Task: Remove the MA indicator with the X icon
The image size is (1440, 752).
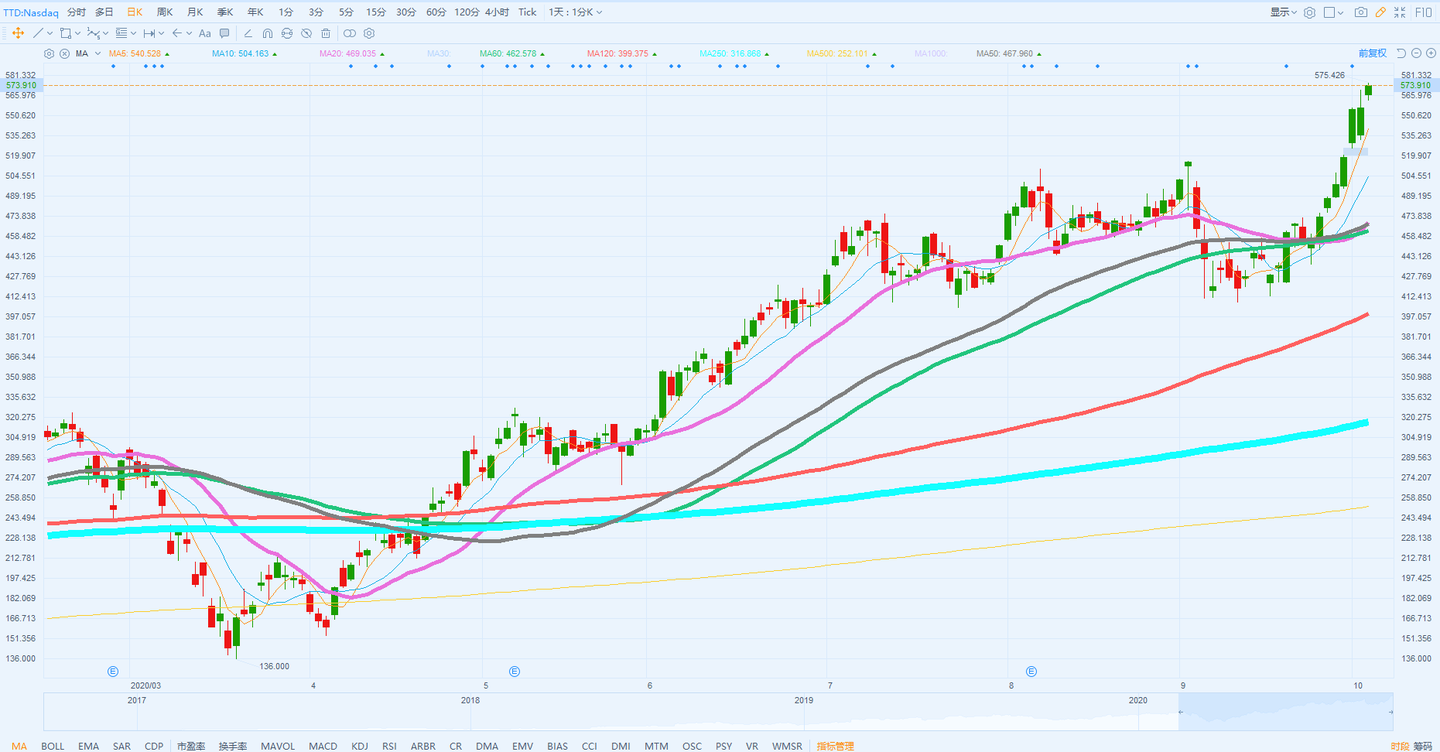Action: point(65,53)
